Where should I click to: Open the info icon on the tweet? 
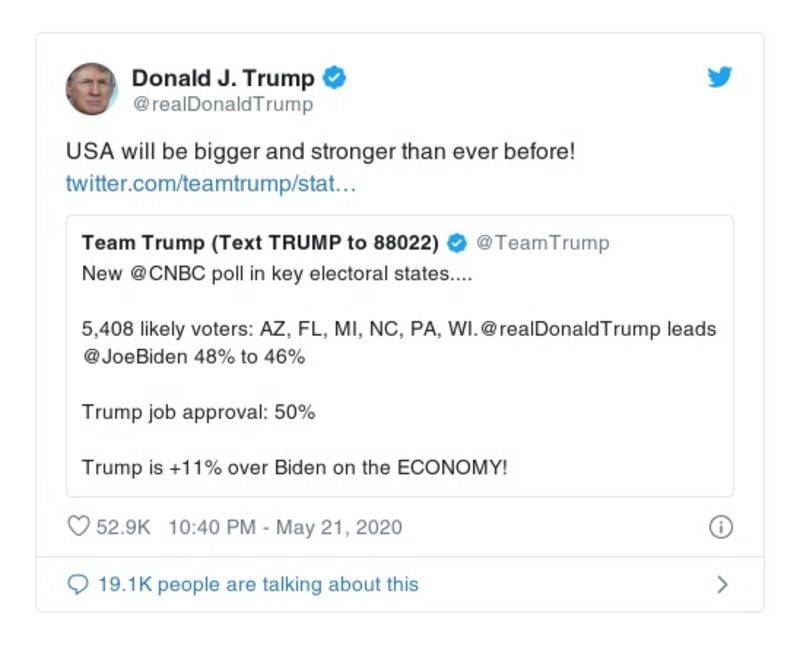[719, 526]
